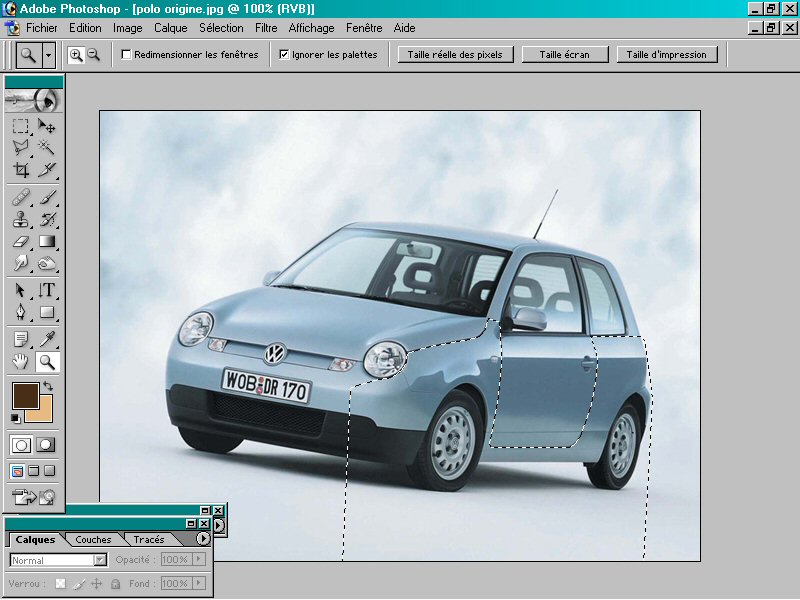The image size is (800, 600).
Task: Select the Eyedropper tool
Action: tap(47, 339)
